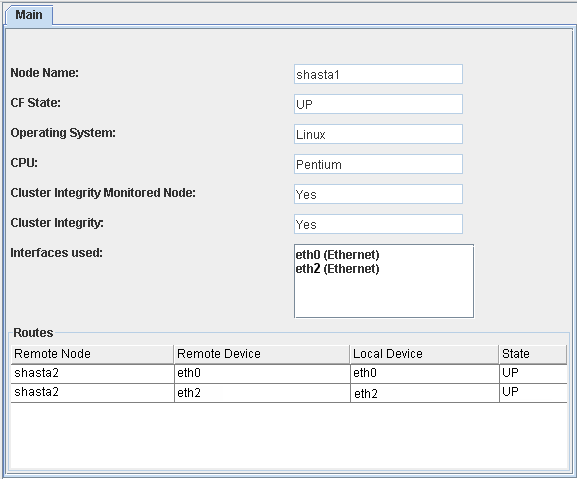
Task: Select the Main tab
Action: (x=29, y=15)
